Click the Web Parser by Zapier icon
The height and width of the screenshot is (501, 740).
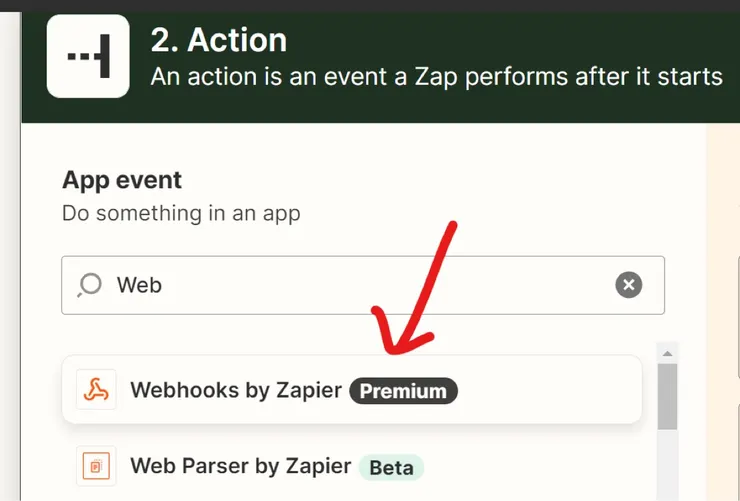(x=96, y=466)
